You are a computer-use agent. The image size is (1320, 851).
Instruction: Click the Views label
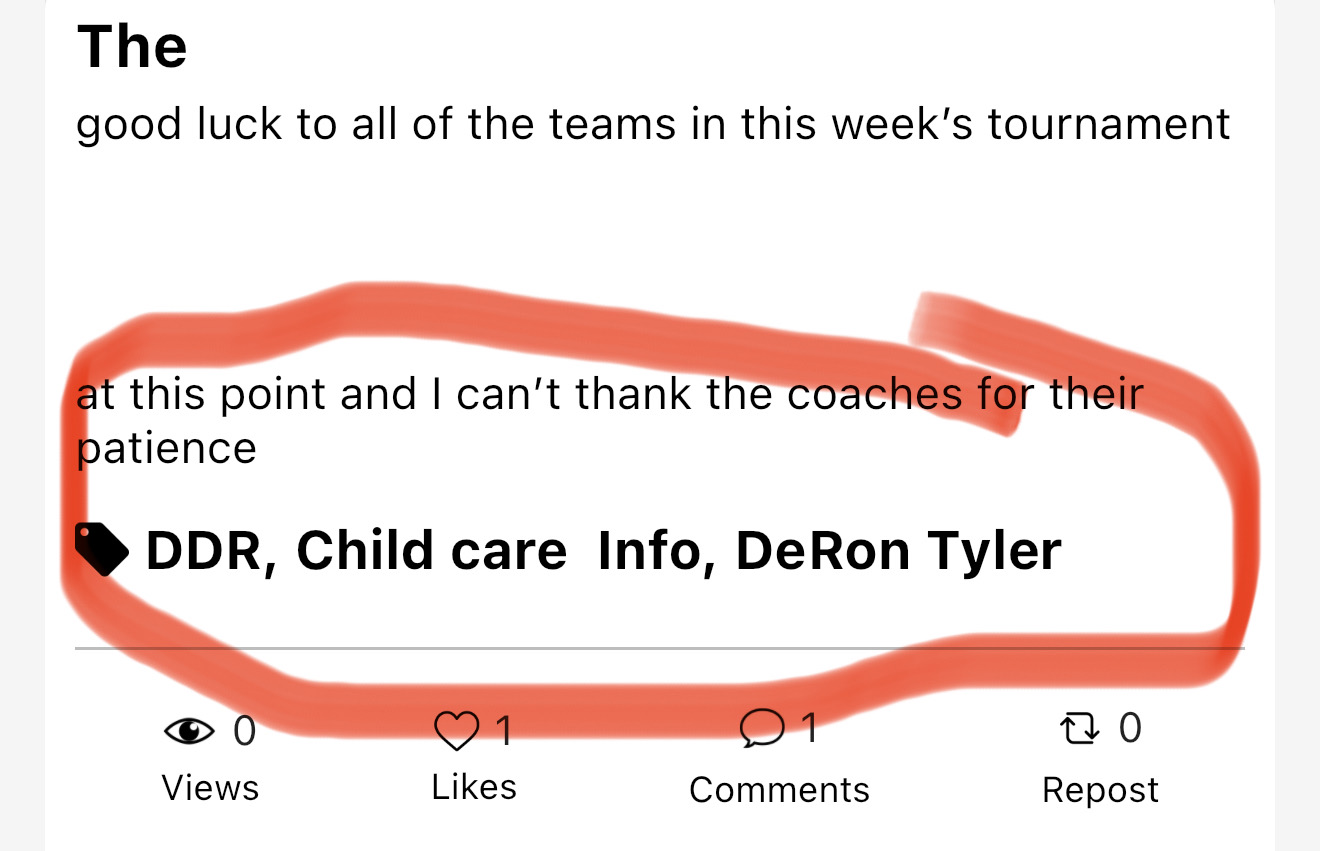pos(210,788)
